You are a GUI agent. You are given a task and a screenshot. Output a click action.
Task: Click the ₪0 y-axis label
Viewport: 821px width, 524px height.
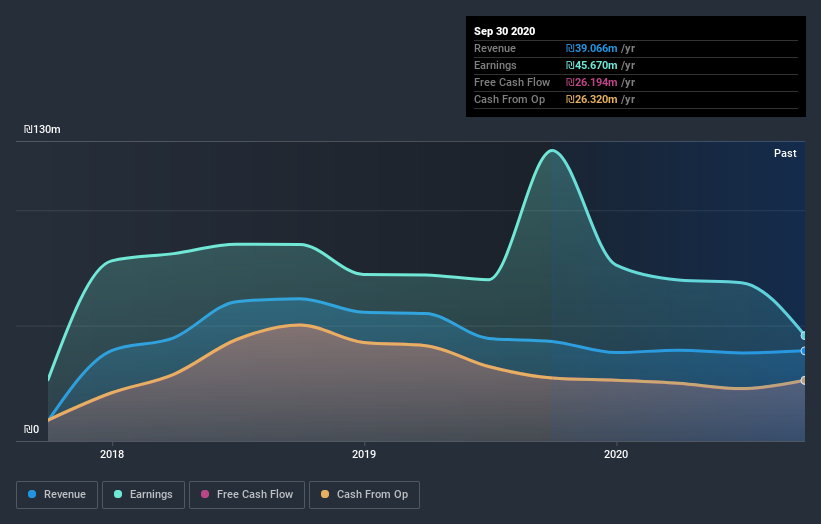click(31, 429)
